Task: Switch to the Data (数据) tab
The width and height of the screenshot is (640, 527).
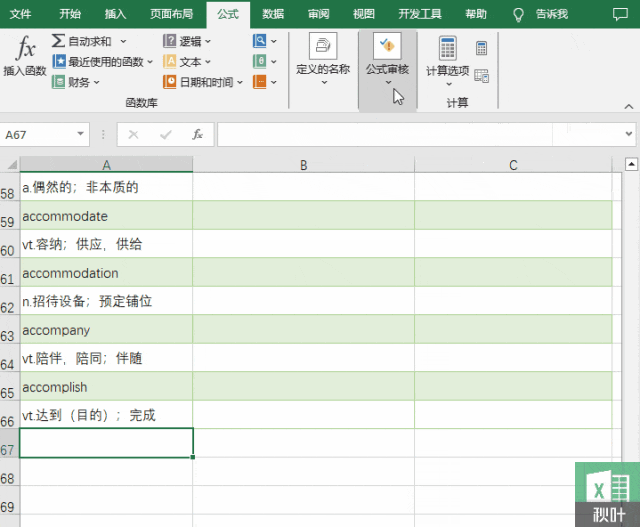Action: pos(273,14)
